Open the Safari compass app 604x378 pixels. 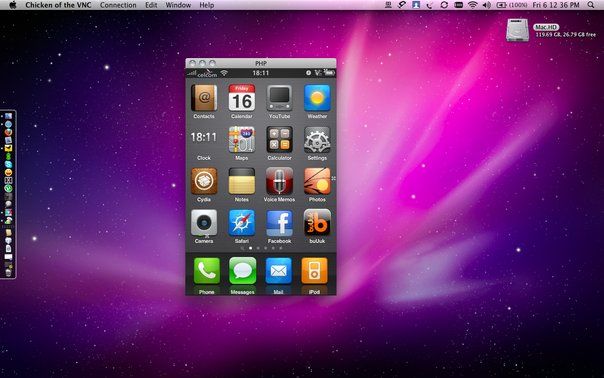tap(242, 223)
